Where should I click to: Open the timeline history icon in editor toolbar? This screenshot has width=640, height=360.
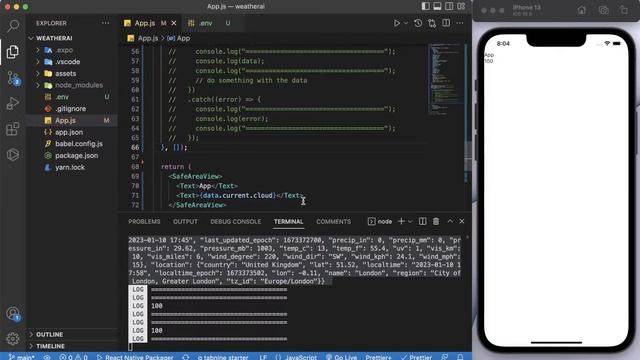(418, 23)
